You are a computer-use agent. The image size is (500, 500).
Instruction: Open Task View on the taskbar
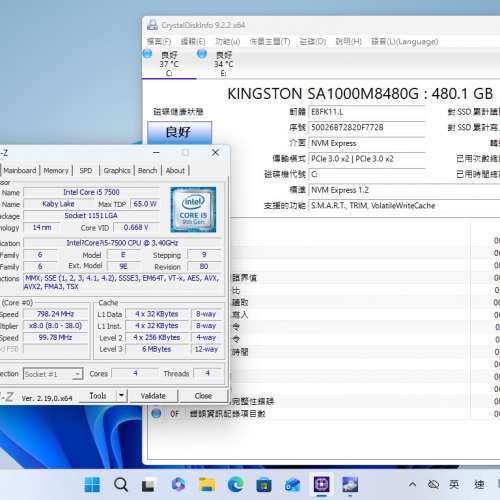tap(148, 485)
